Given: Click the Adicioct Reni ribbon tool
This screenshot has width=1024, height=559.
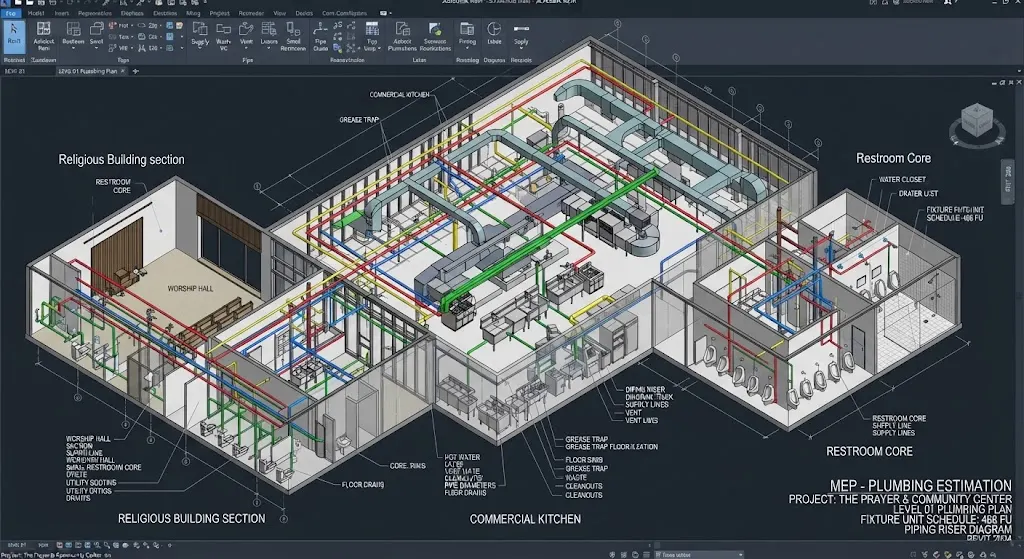Looking at the screenshot, I should 44,35.
